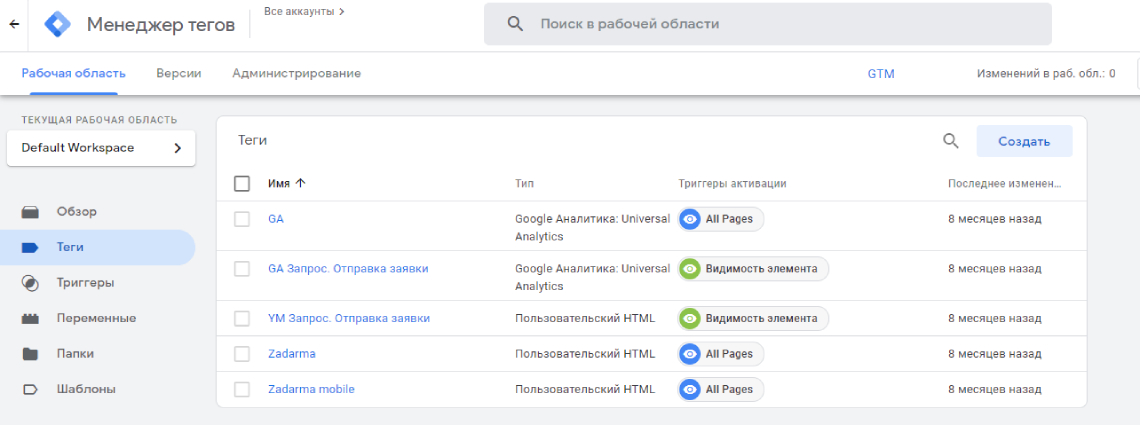Tick checkbox for YM Запрос. Отправка заявки

tap(242, 318)
